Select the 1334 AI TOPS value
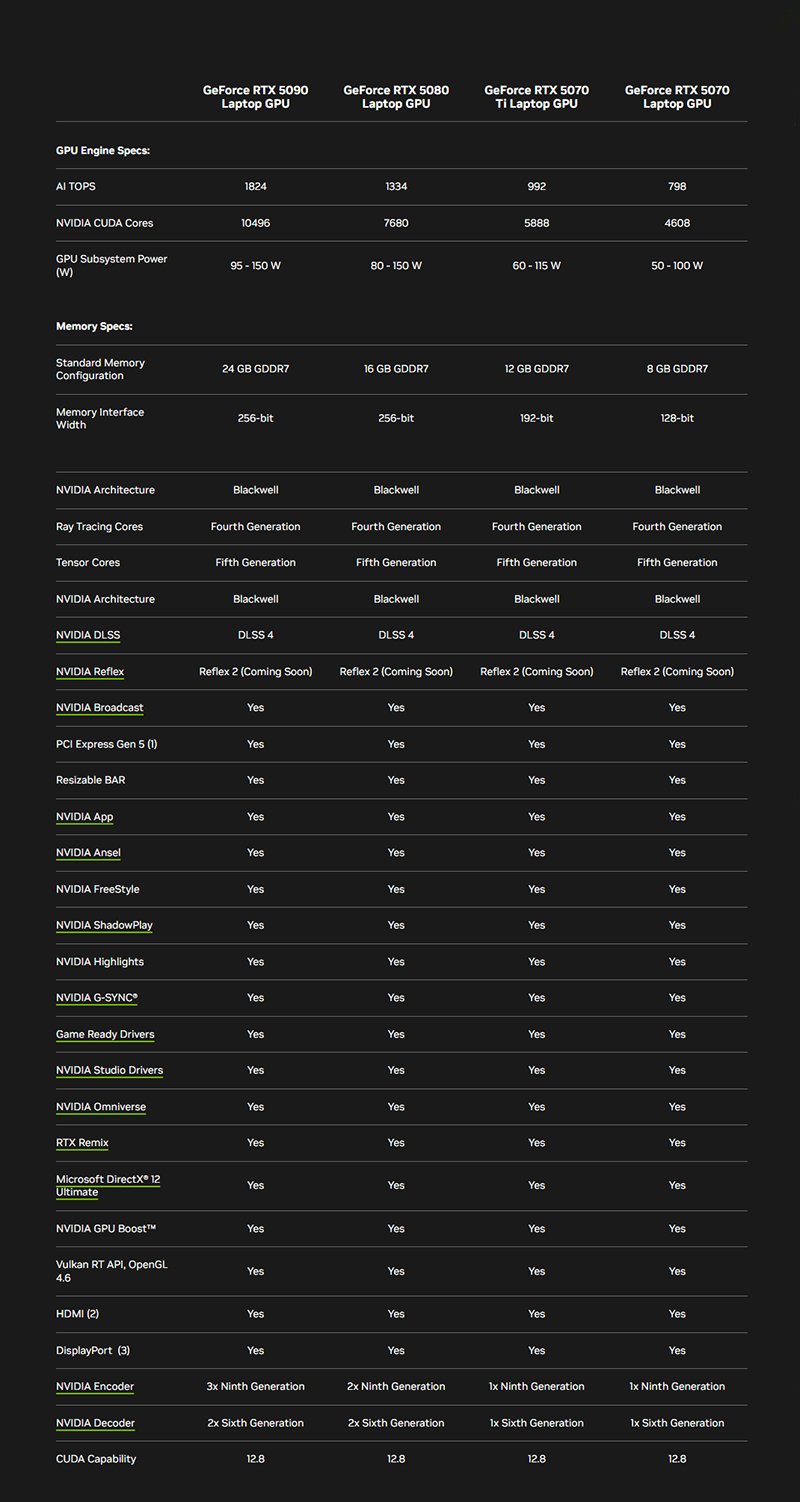 pyautogui.click(x=396, y=186)
